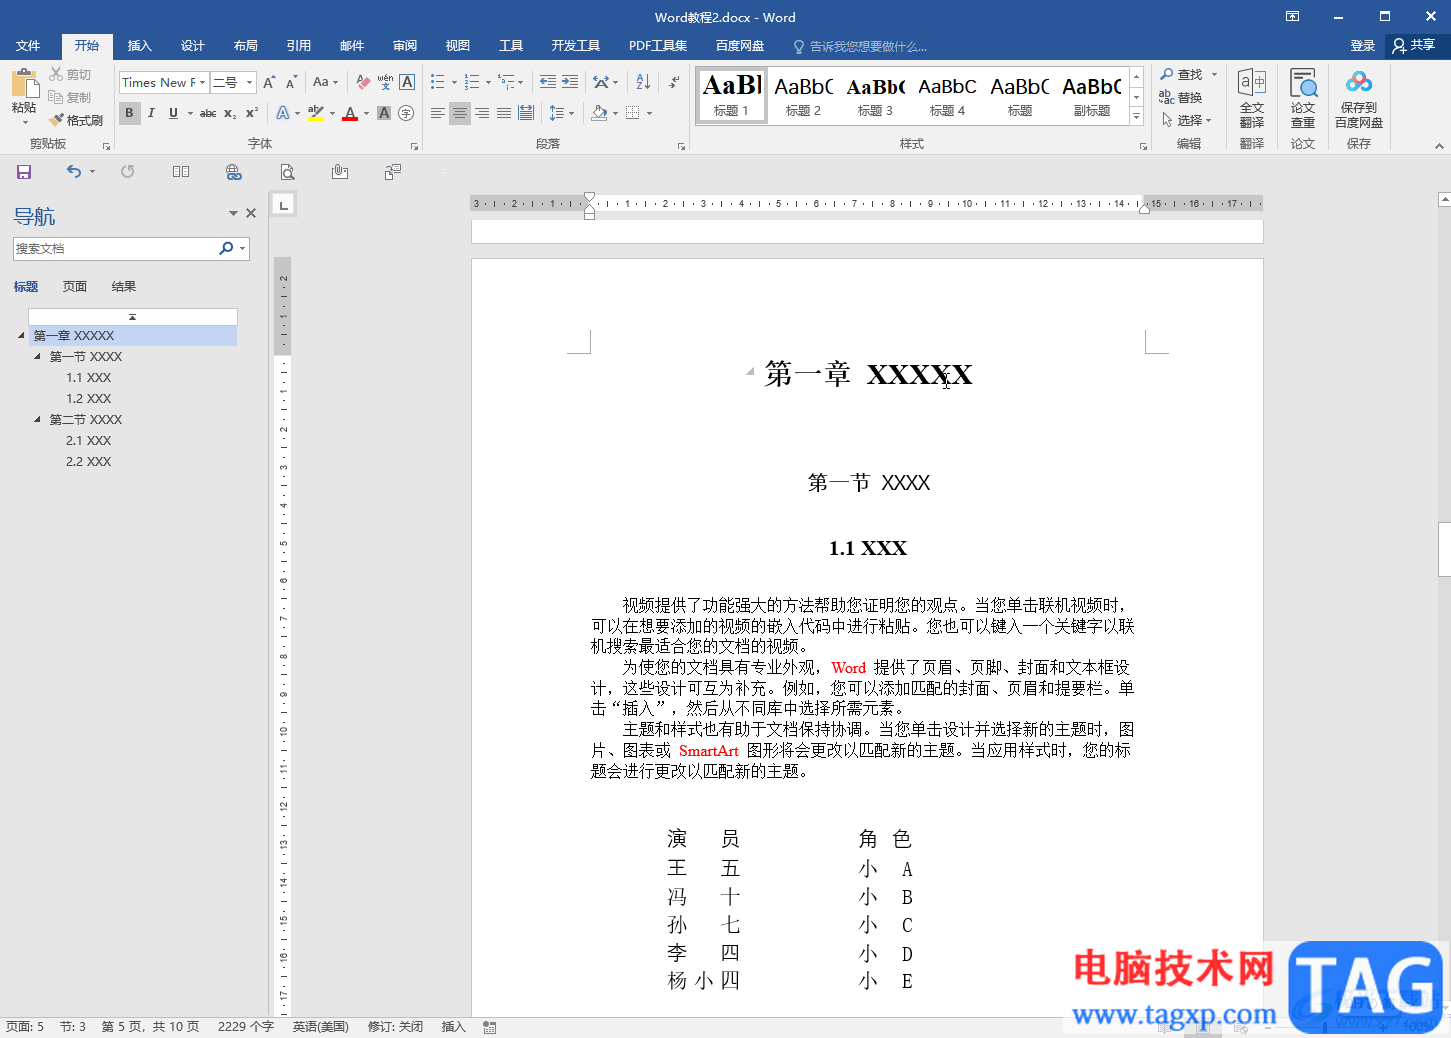Image resolution: width=1451 pixels, height=1038 pixels.
Task: Click the character shading icon
Action: pos(384,113)
